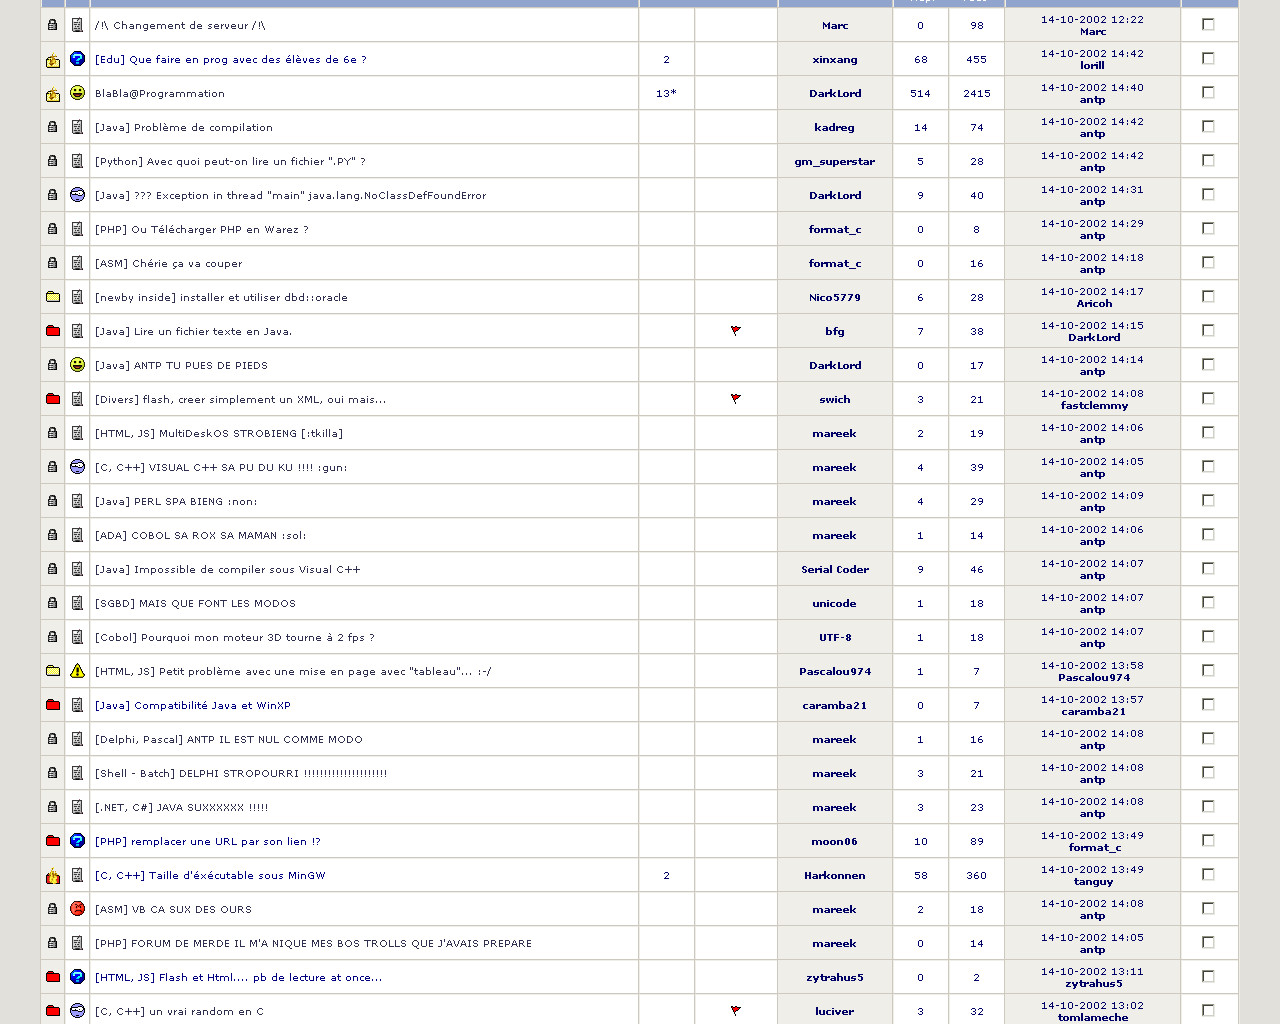Click the lock icon on the 'Ou Télécharger PHP en Warez' row
The width and height of the screenshot is (1280, 1024).
[53, 229]
